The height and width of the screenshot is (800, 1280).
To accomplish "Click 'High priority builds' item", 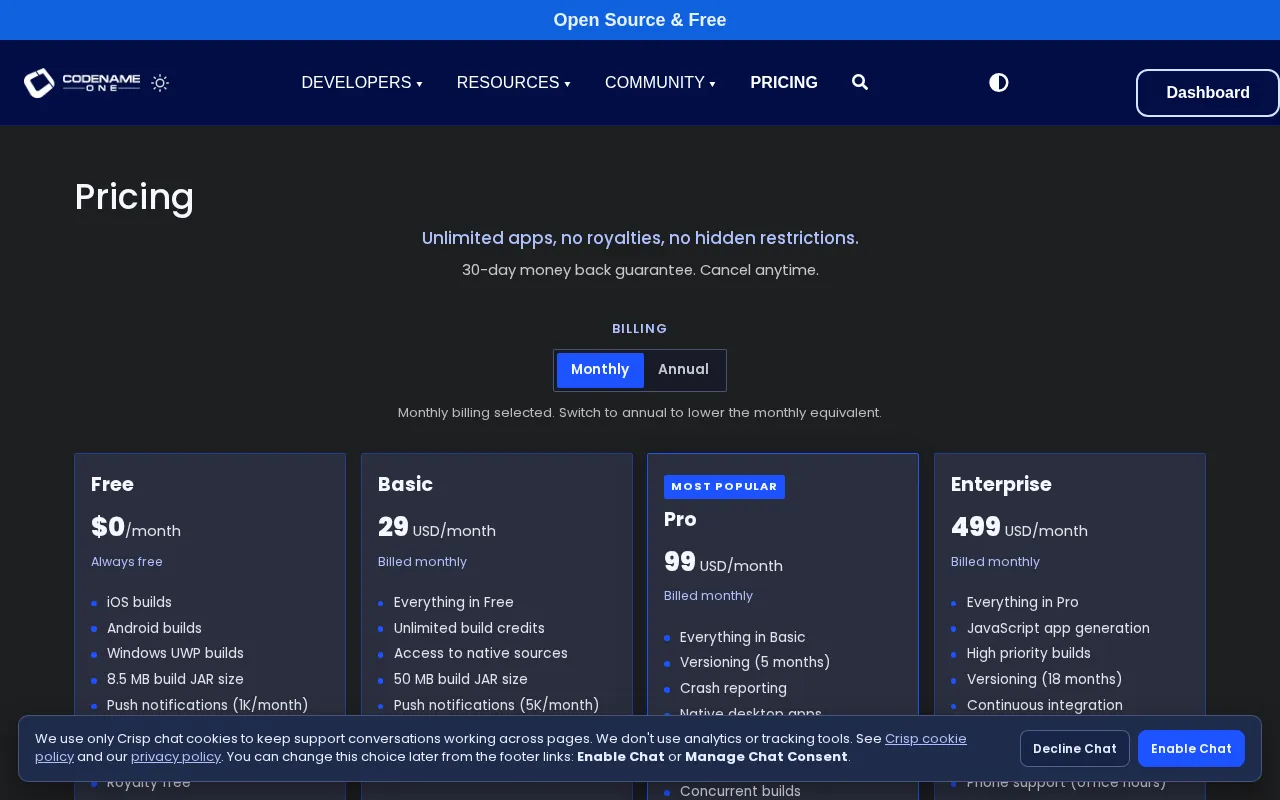I will pos(1029,653).
